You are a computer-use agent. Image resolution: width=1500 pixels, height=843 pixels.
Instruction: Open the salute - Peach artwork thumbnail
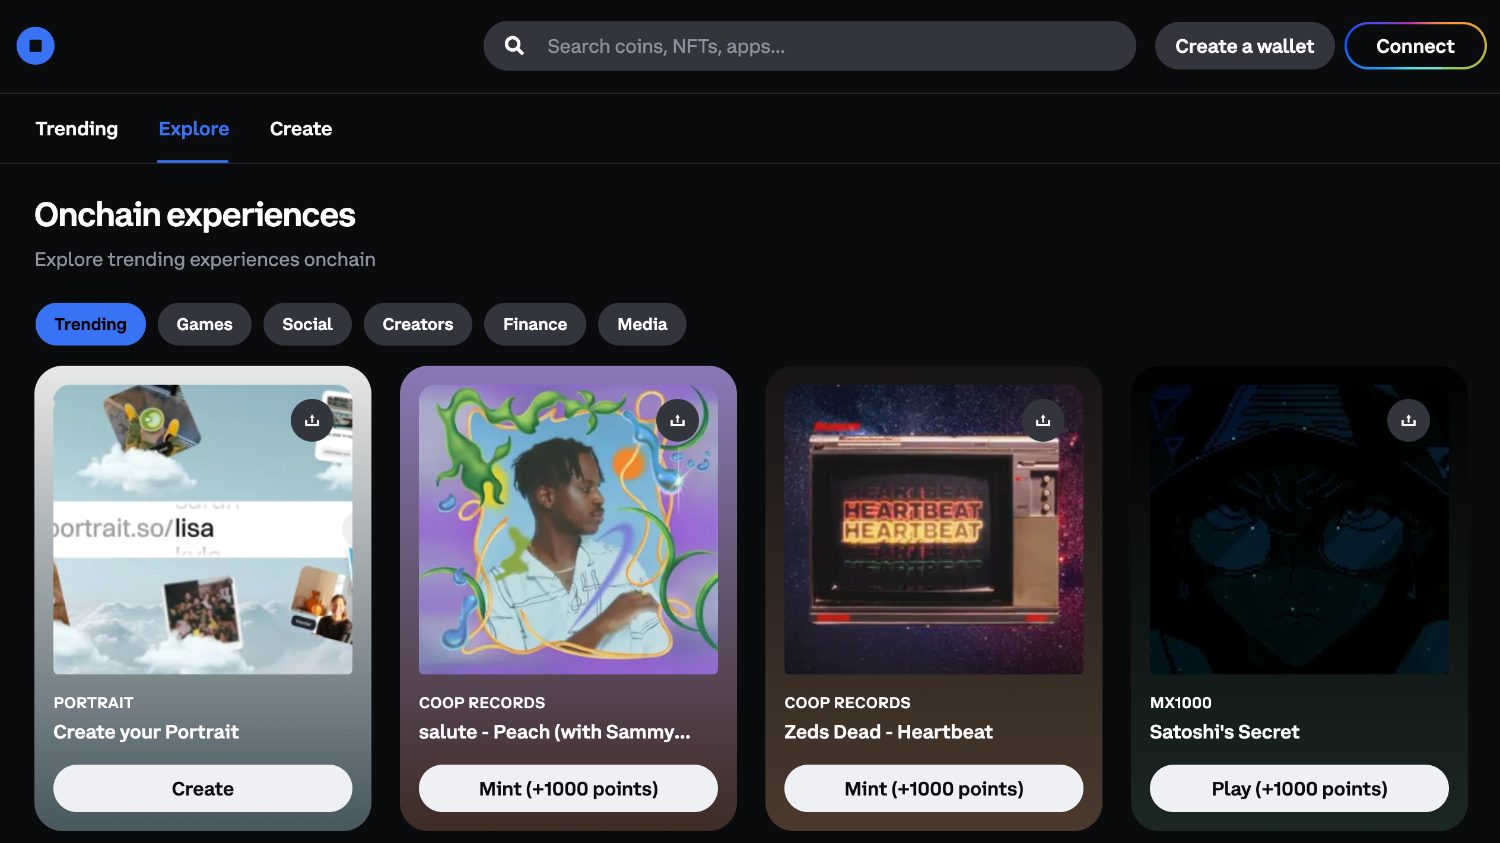(568, 530)
